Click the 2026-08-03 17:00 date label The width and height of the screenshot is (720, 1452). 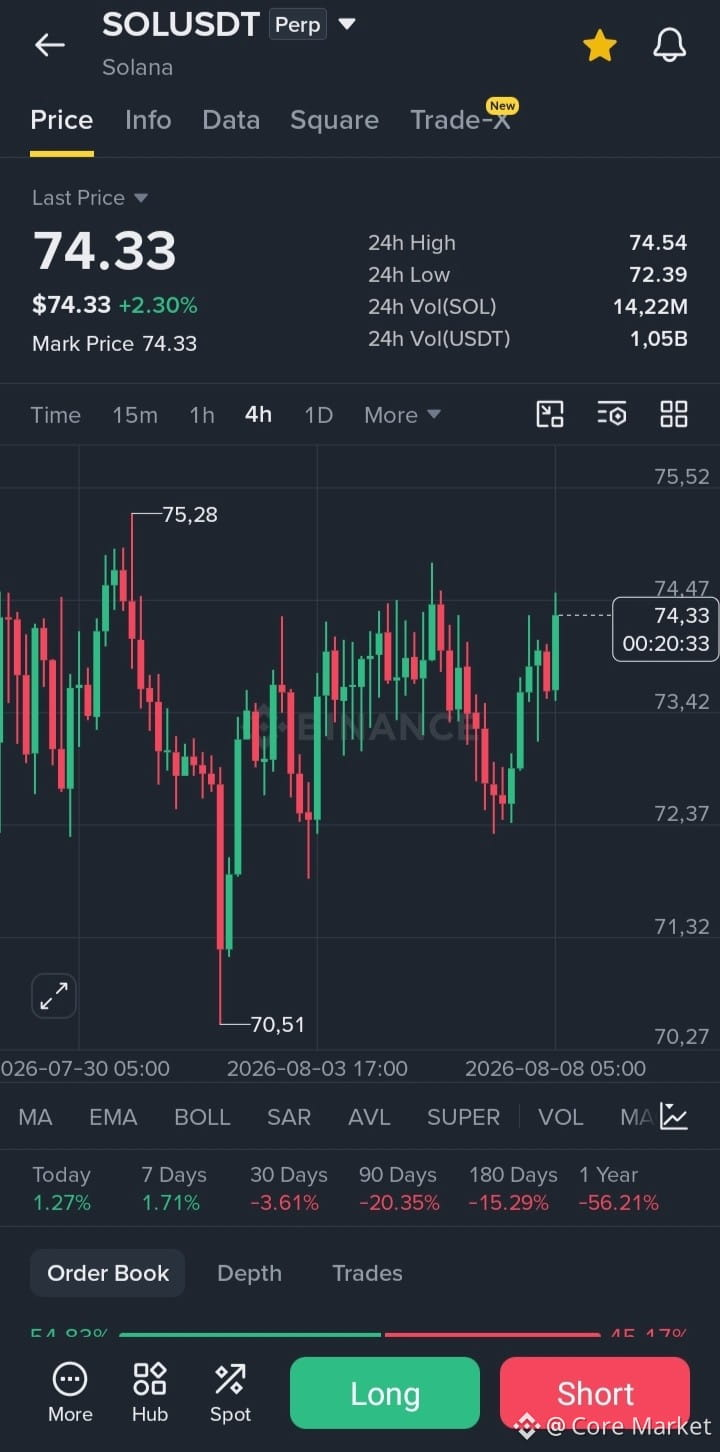pyautogui.click(x=317, y=1068)
